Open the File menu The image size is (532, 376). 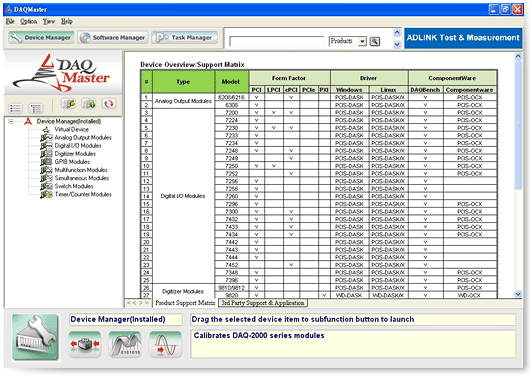pos(10,21)
